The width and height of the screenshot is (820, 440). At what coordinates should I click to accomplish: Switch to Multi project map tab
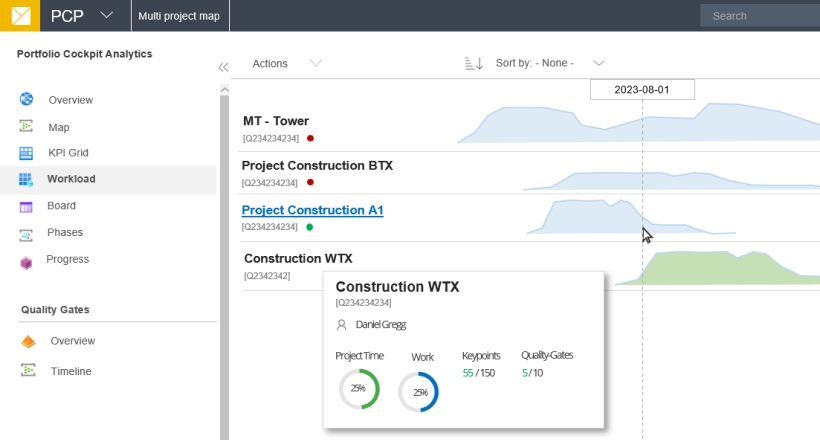click(x=180, y=15)
